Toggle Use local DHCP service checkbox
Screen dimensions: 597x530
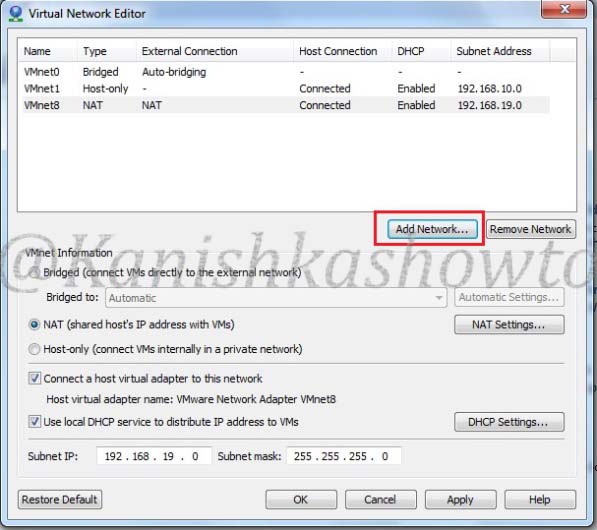coord(35,422)
